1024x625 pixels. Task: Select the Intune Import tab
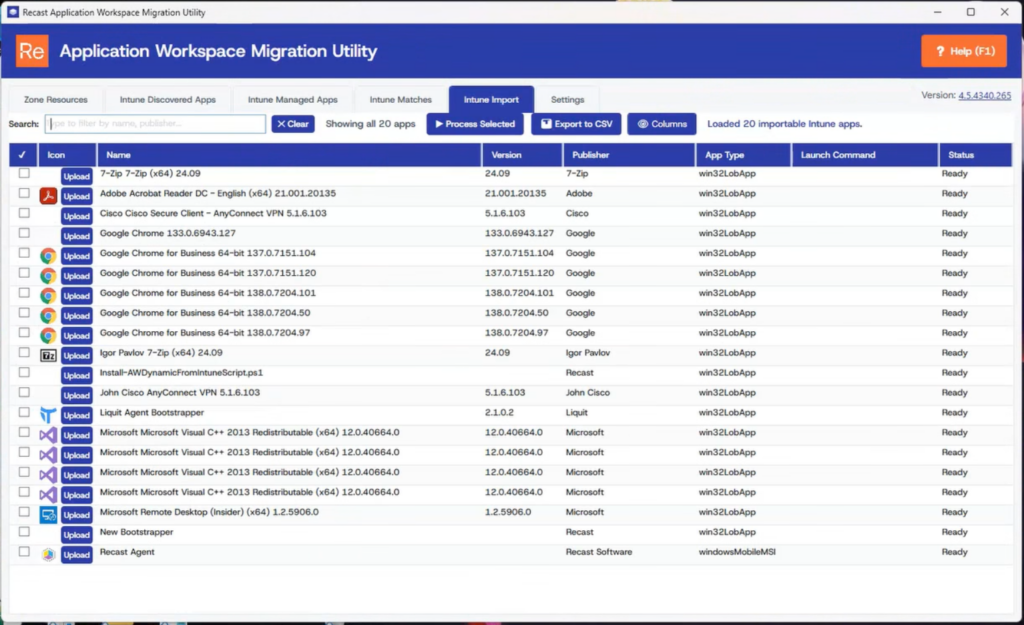point(491,99)
